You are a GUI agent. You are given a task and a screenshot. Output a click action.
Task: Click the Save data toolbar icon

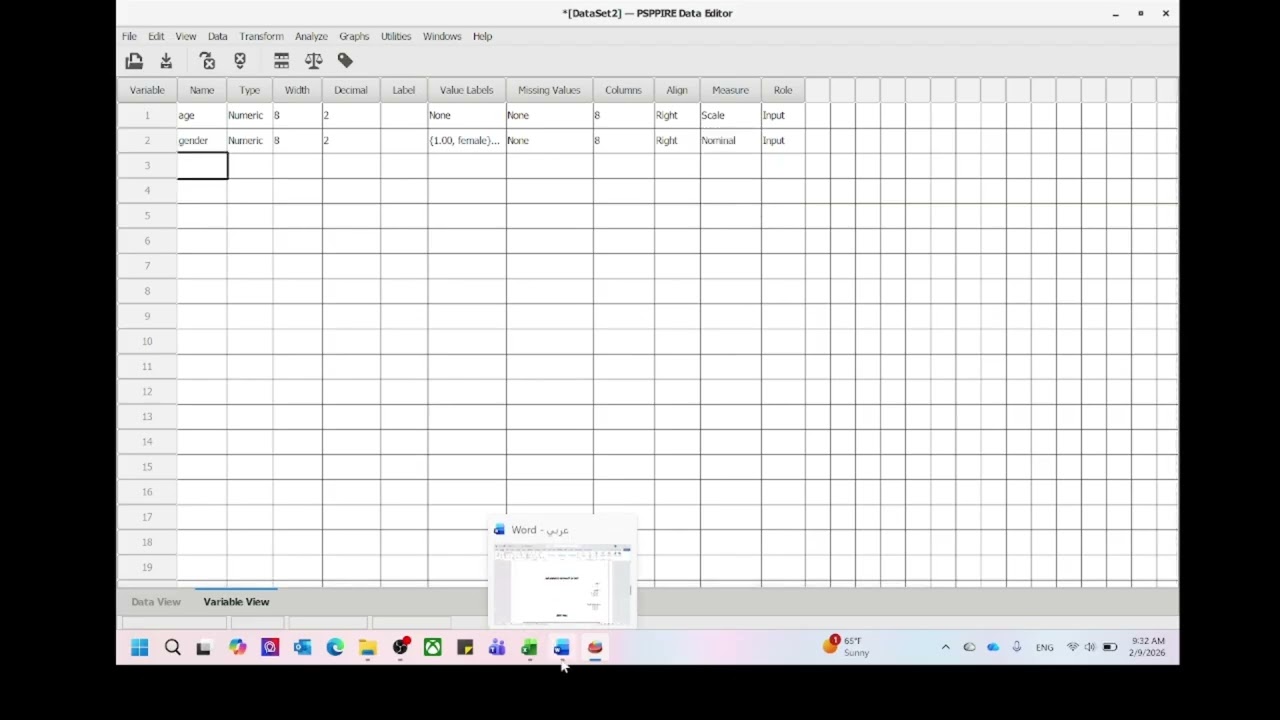click(x=166, y=62)
